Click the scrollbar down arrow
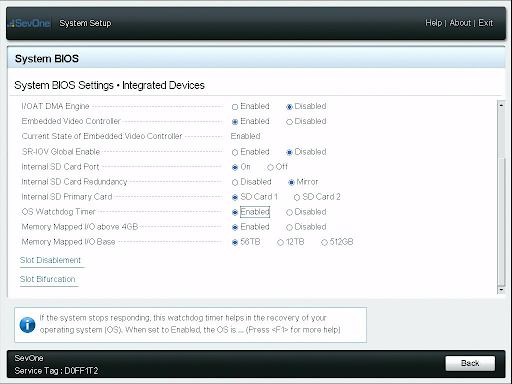 (x=501, y=290)
